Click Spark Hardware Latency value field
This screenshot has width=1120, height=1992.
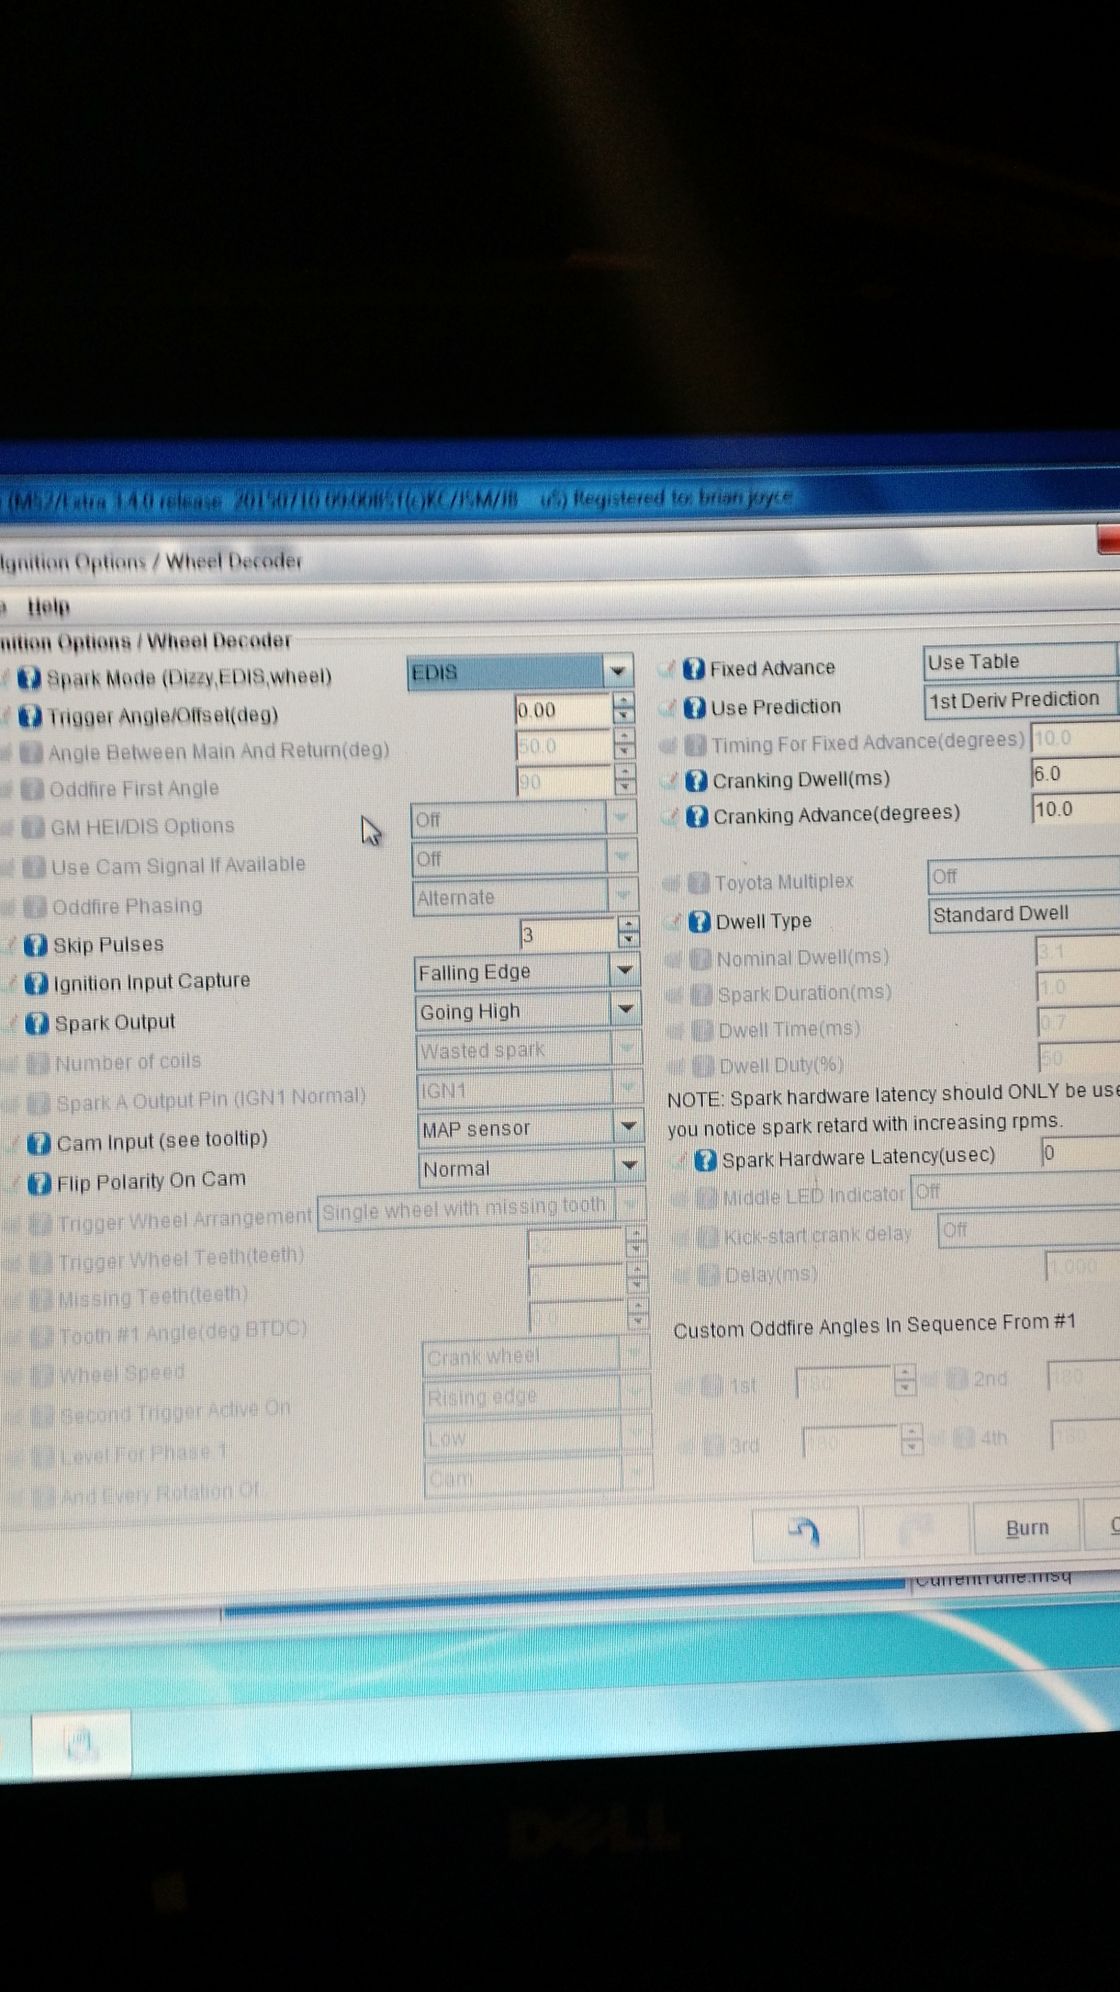click(x=1081, y=1153)
